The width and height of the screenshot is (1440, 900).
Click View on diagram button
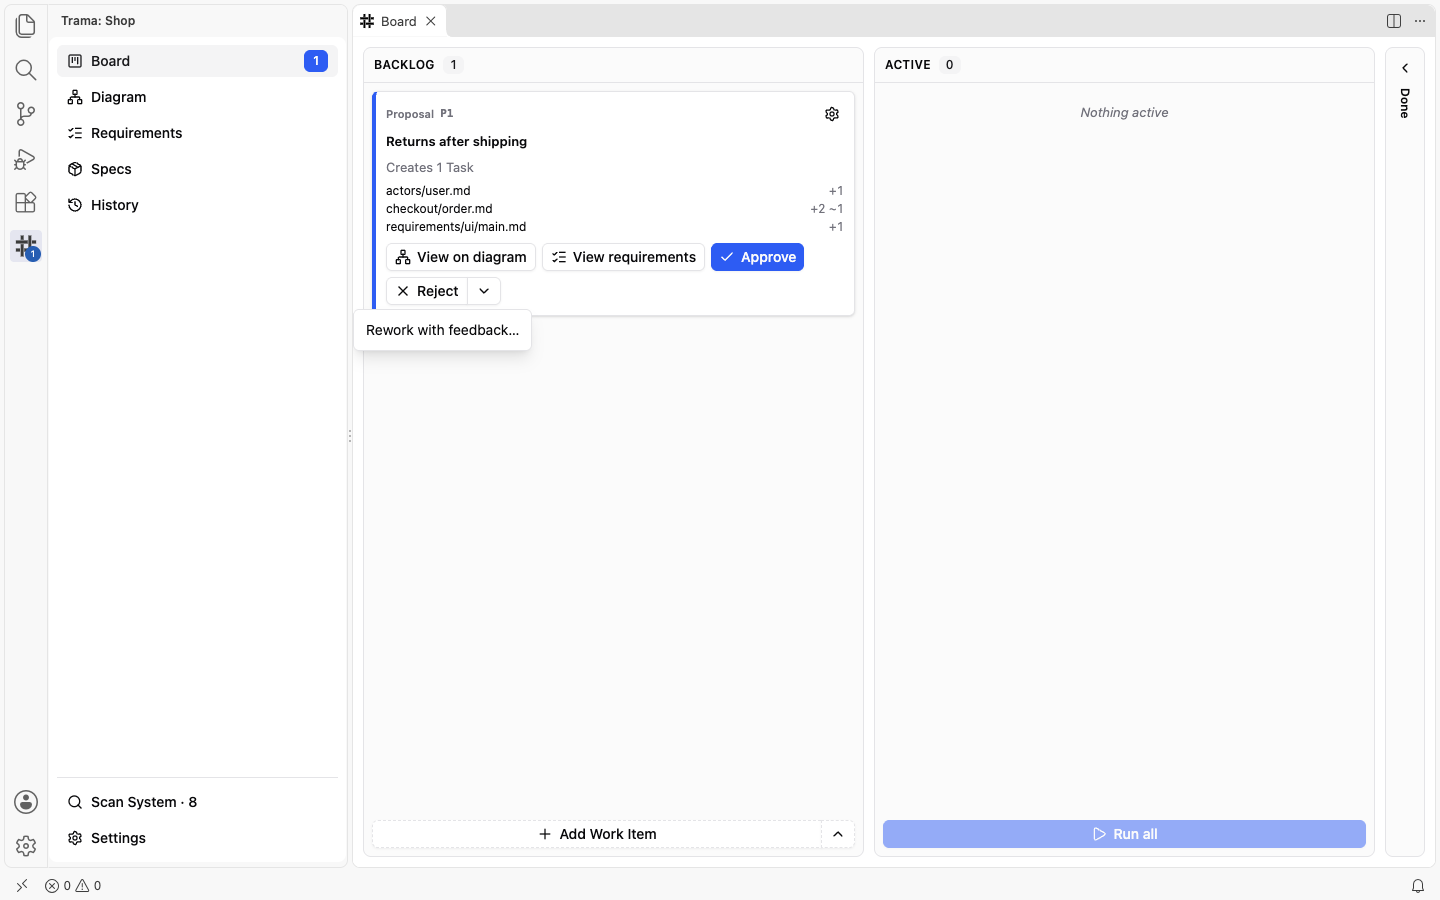pyautogui.click(x=461, y=257)
